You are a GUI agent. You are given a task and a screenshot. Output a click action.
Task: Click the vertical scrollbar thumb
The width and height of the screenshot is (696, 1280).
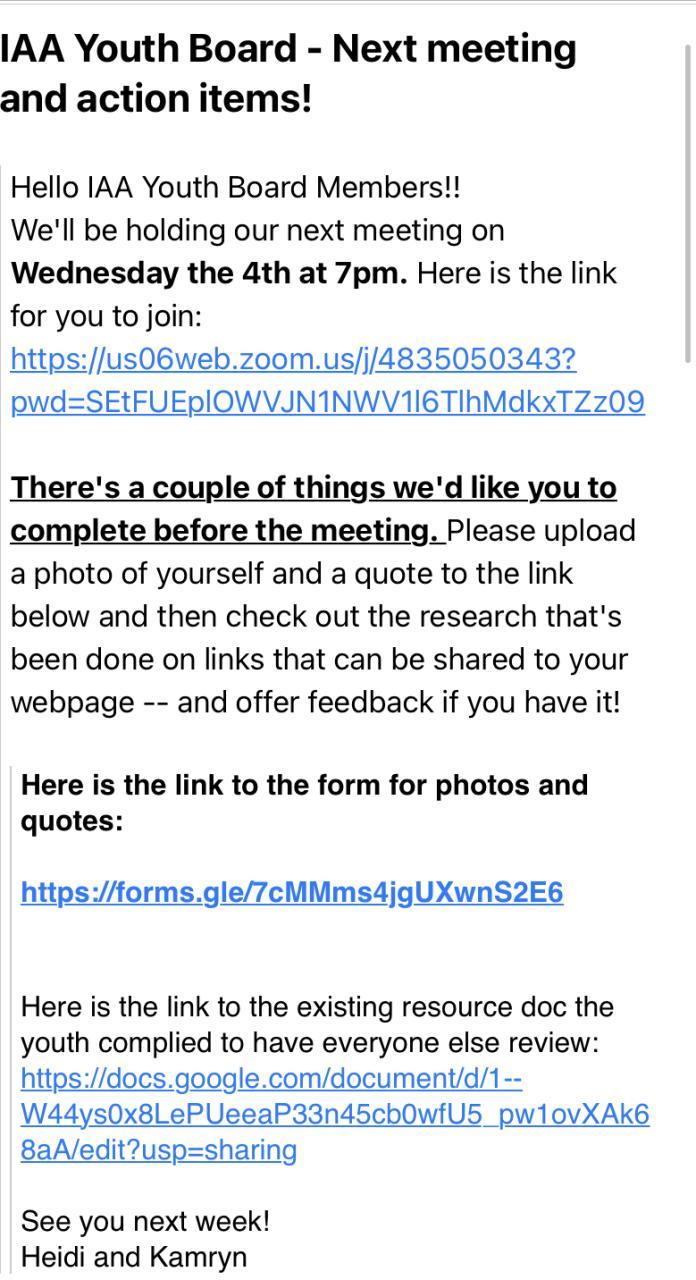pyautogui.click(x=688, y=200)
